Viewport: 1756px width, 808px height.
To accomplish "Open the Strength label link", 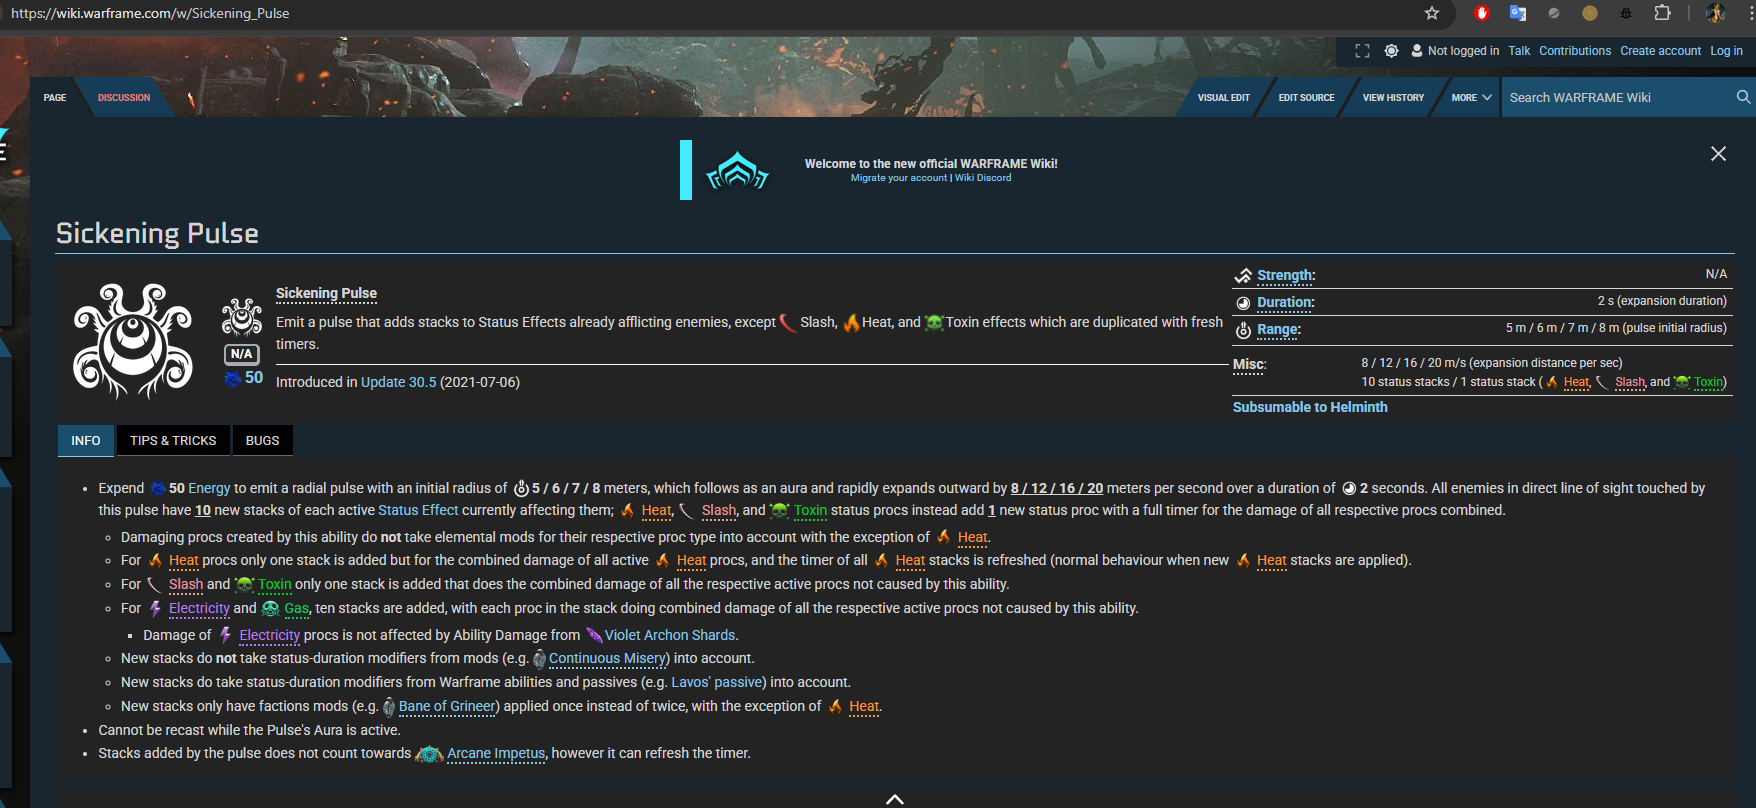I will (1286, 275).
